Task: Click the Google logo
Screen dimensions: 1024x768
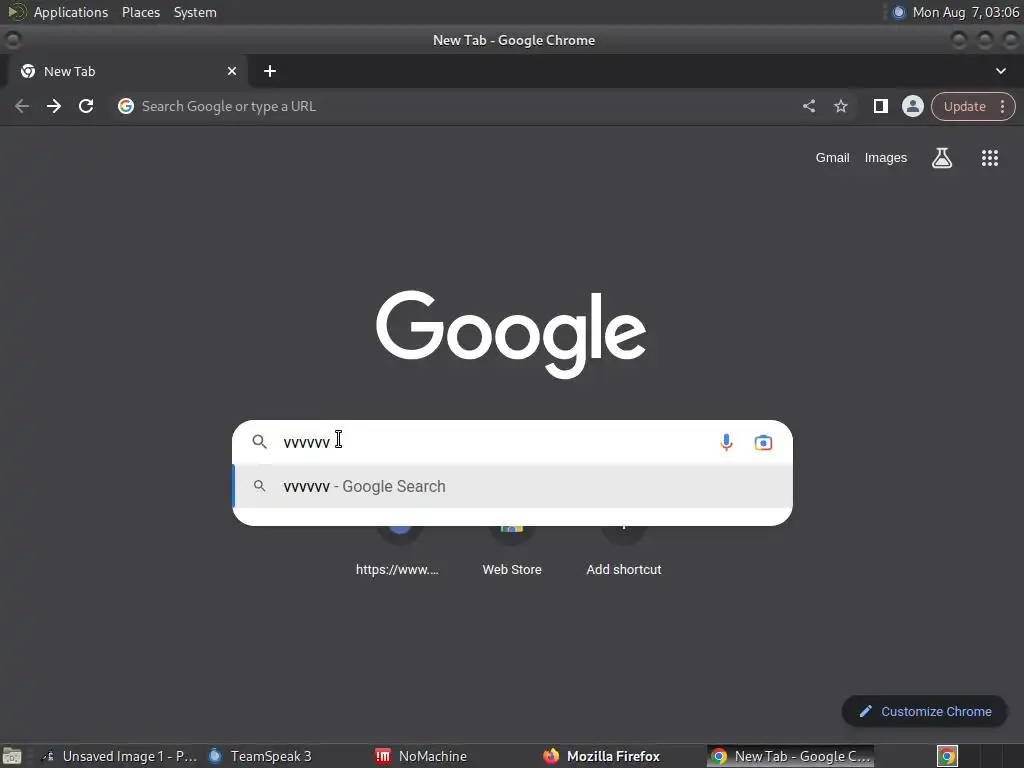Action: tap(511, 334)
